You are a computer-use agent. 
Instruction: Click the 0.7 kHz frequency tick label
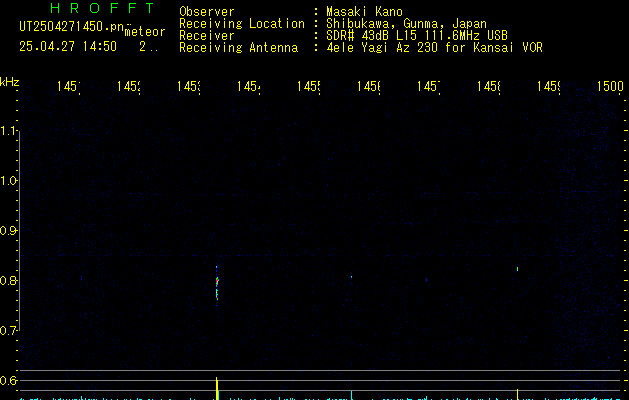tap(9, 331)
